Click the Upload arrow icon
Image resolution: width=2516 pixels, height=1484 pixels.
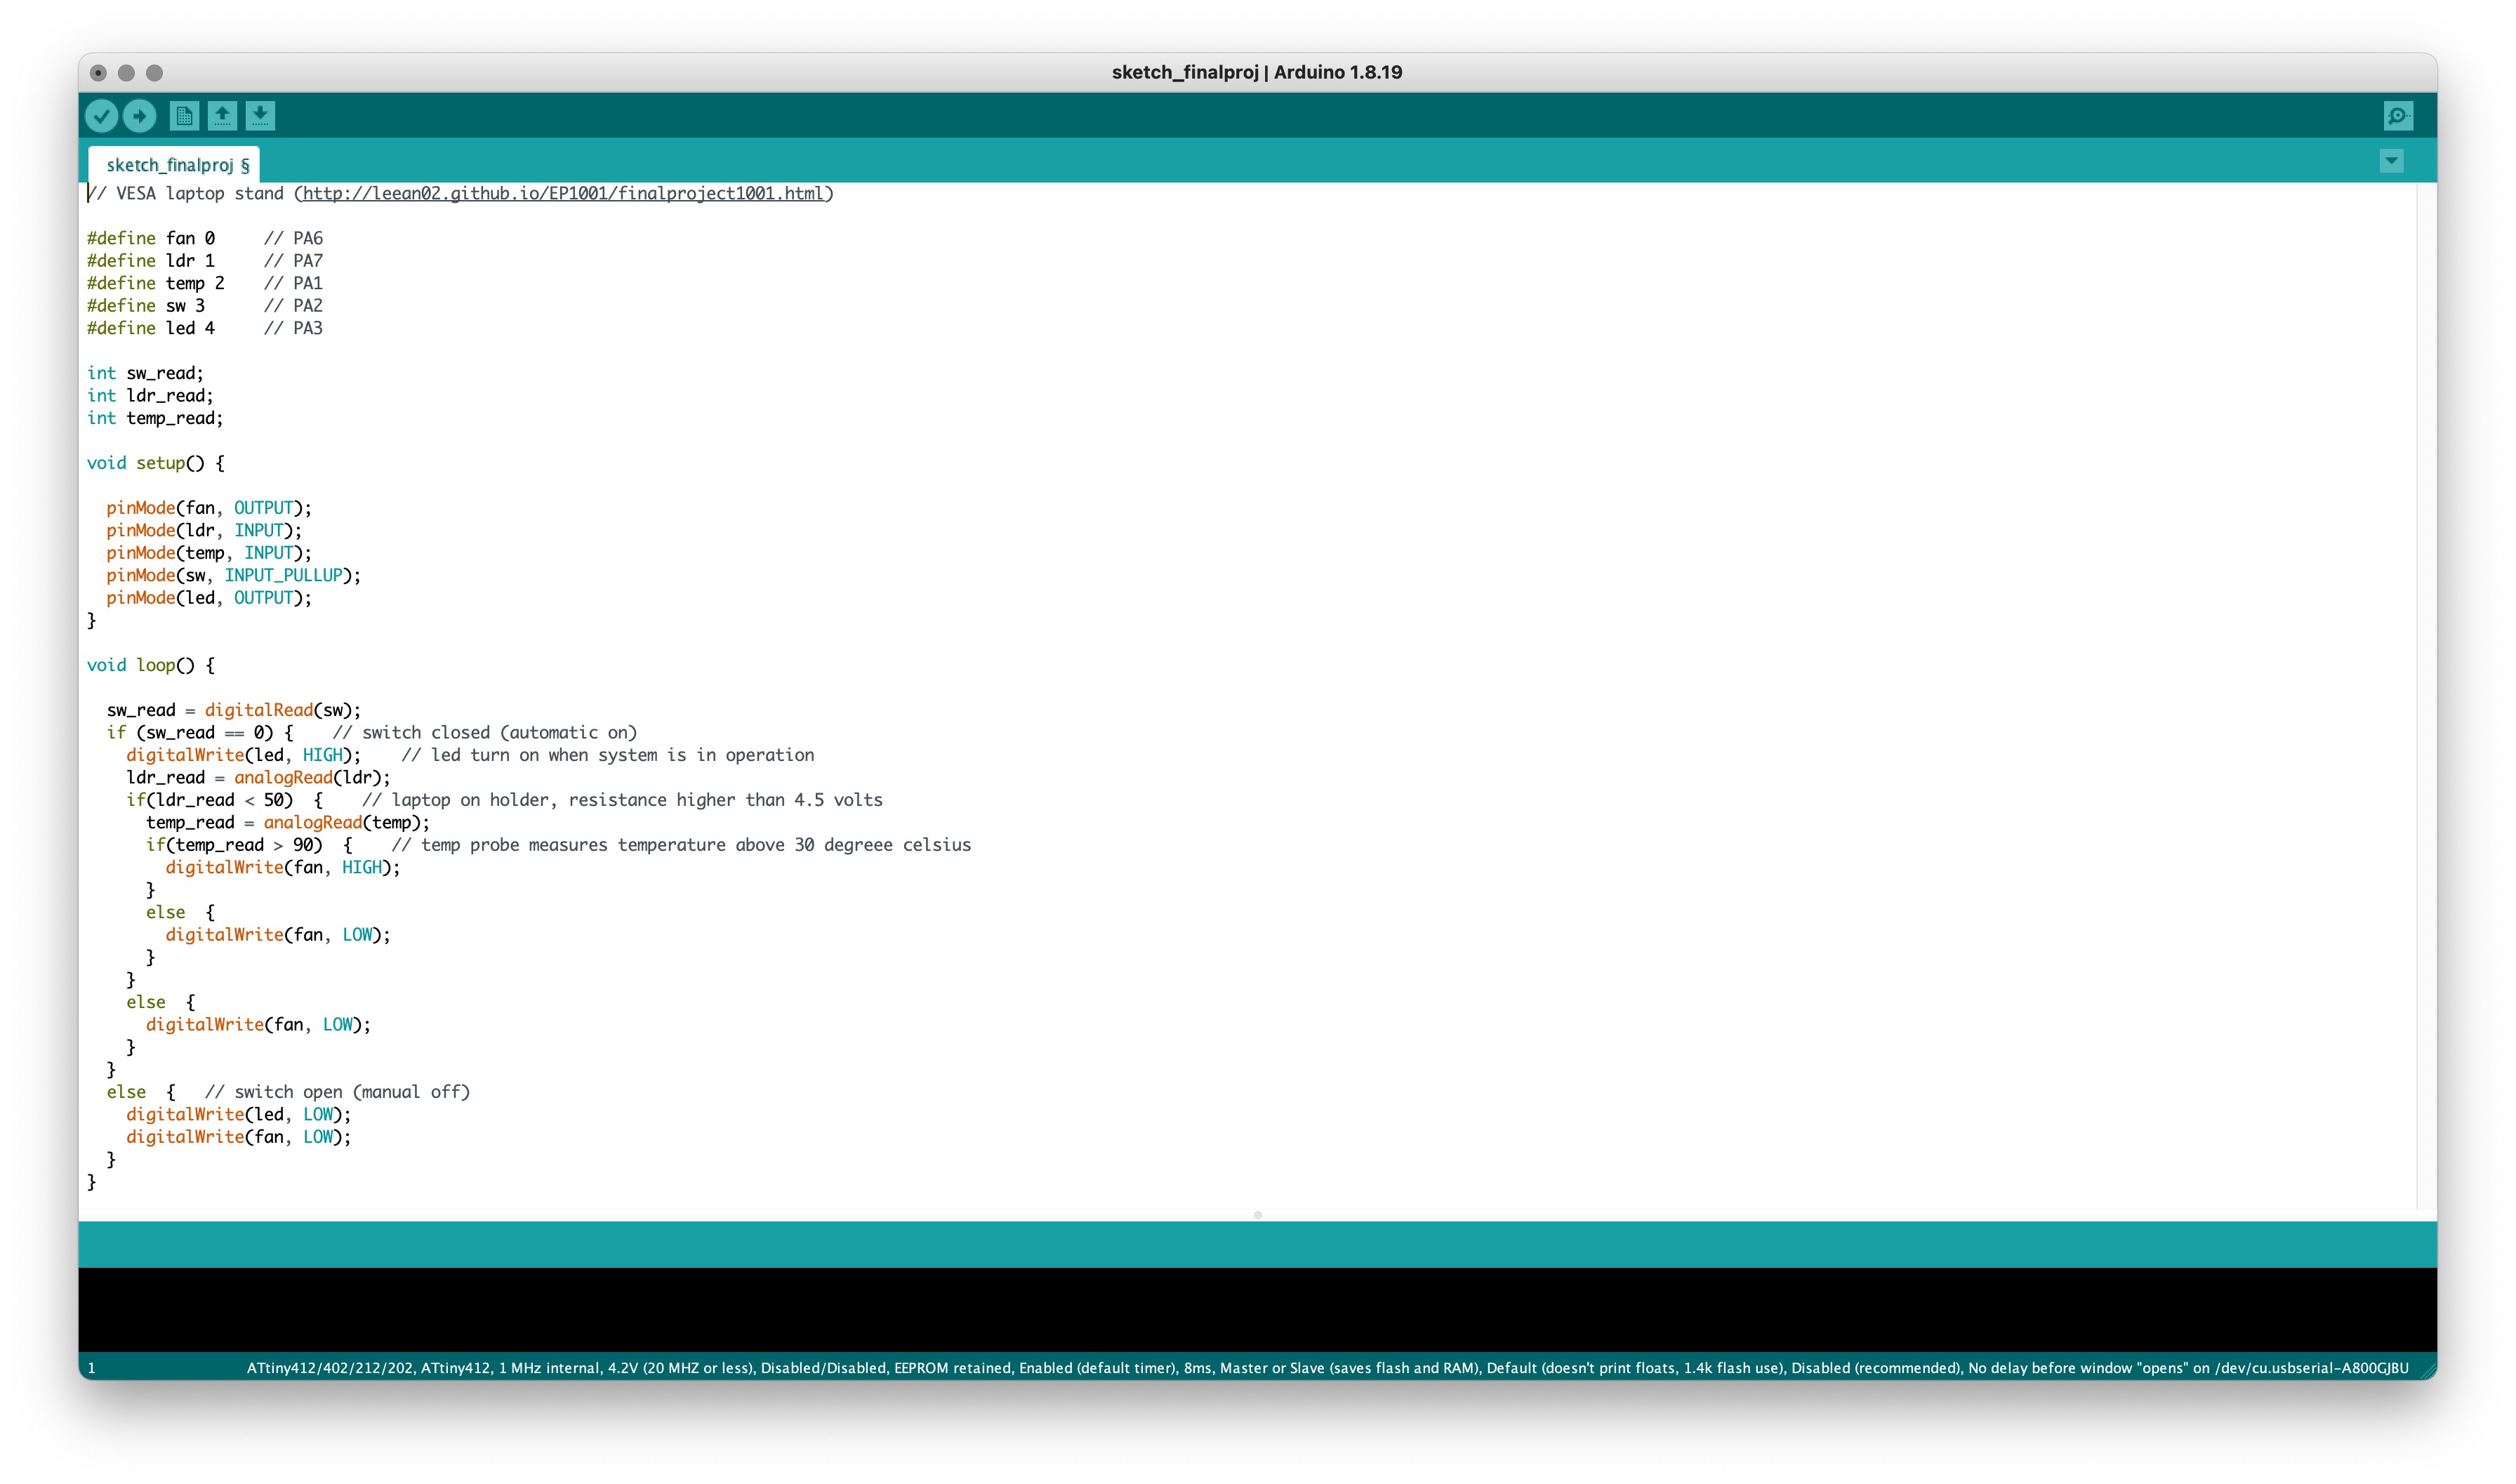139,116
